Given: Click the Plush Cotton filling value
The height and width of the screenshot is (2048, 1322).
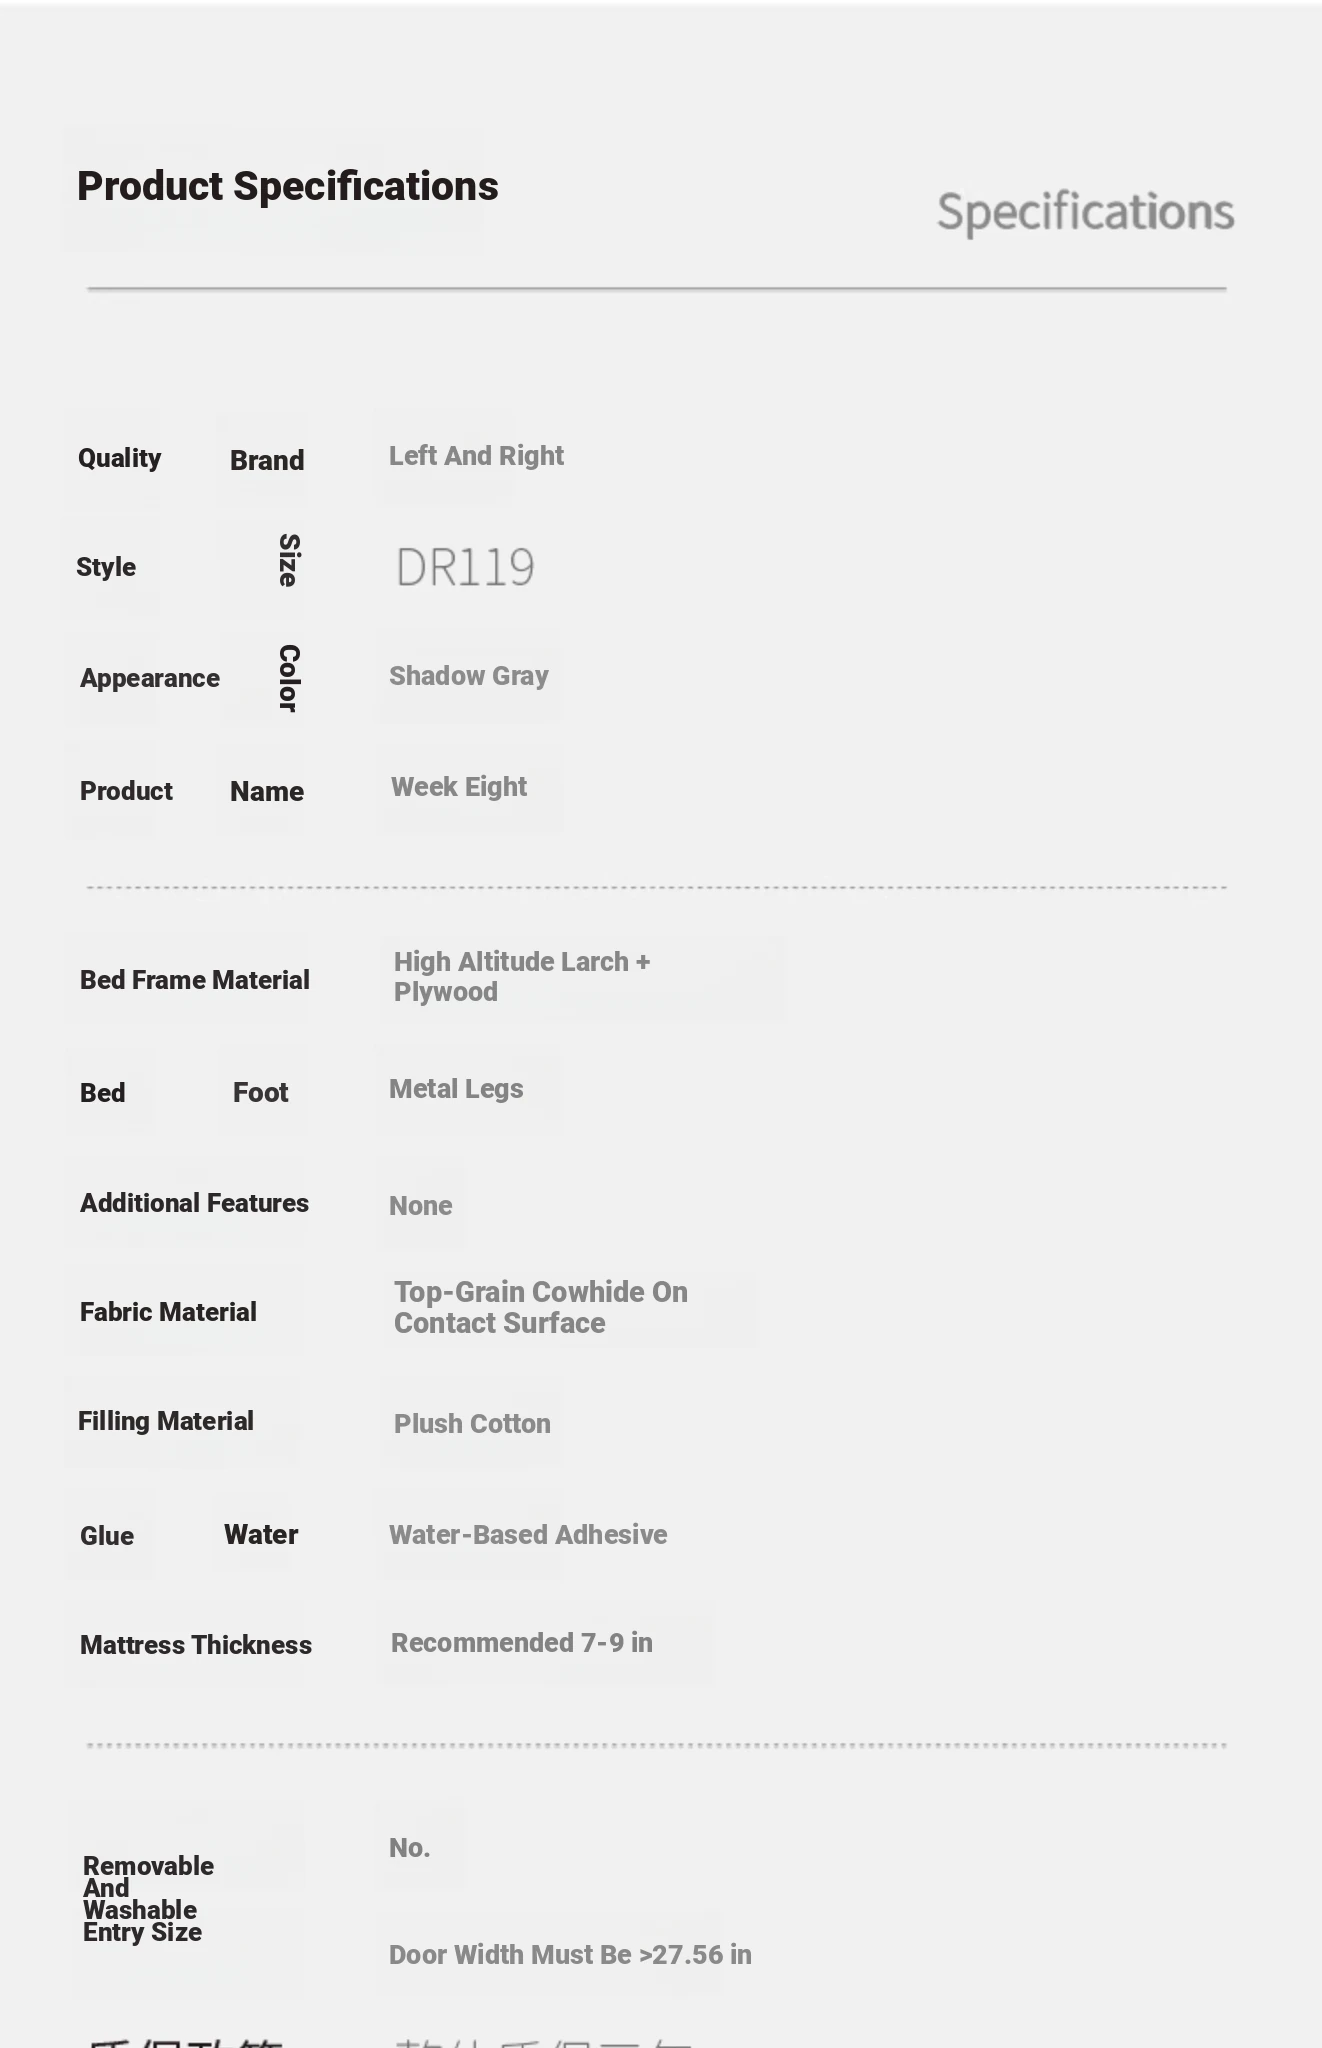Looking at the screenshot, I should click(x=472, y=1424).
